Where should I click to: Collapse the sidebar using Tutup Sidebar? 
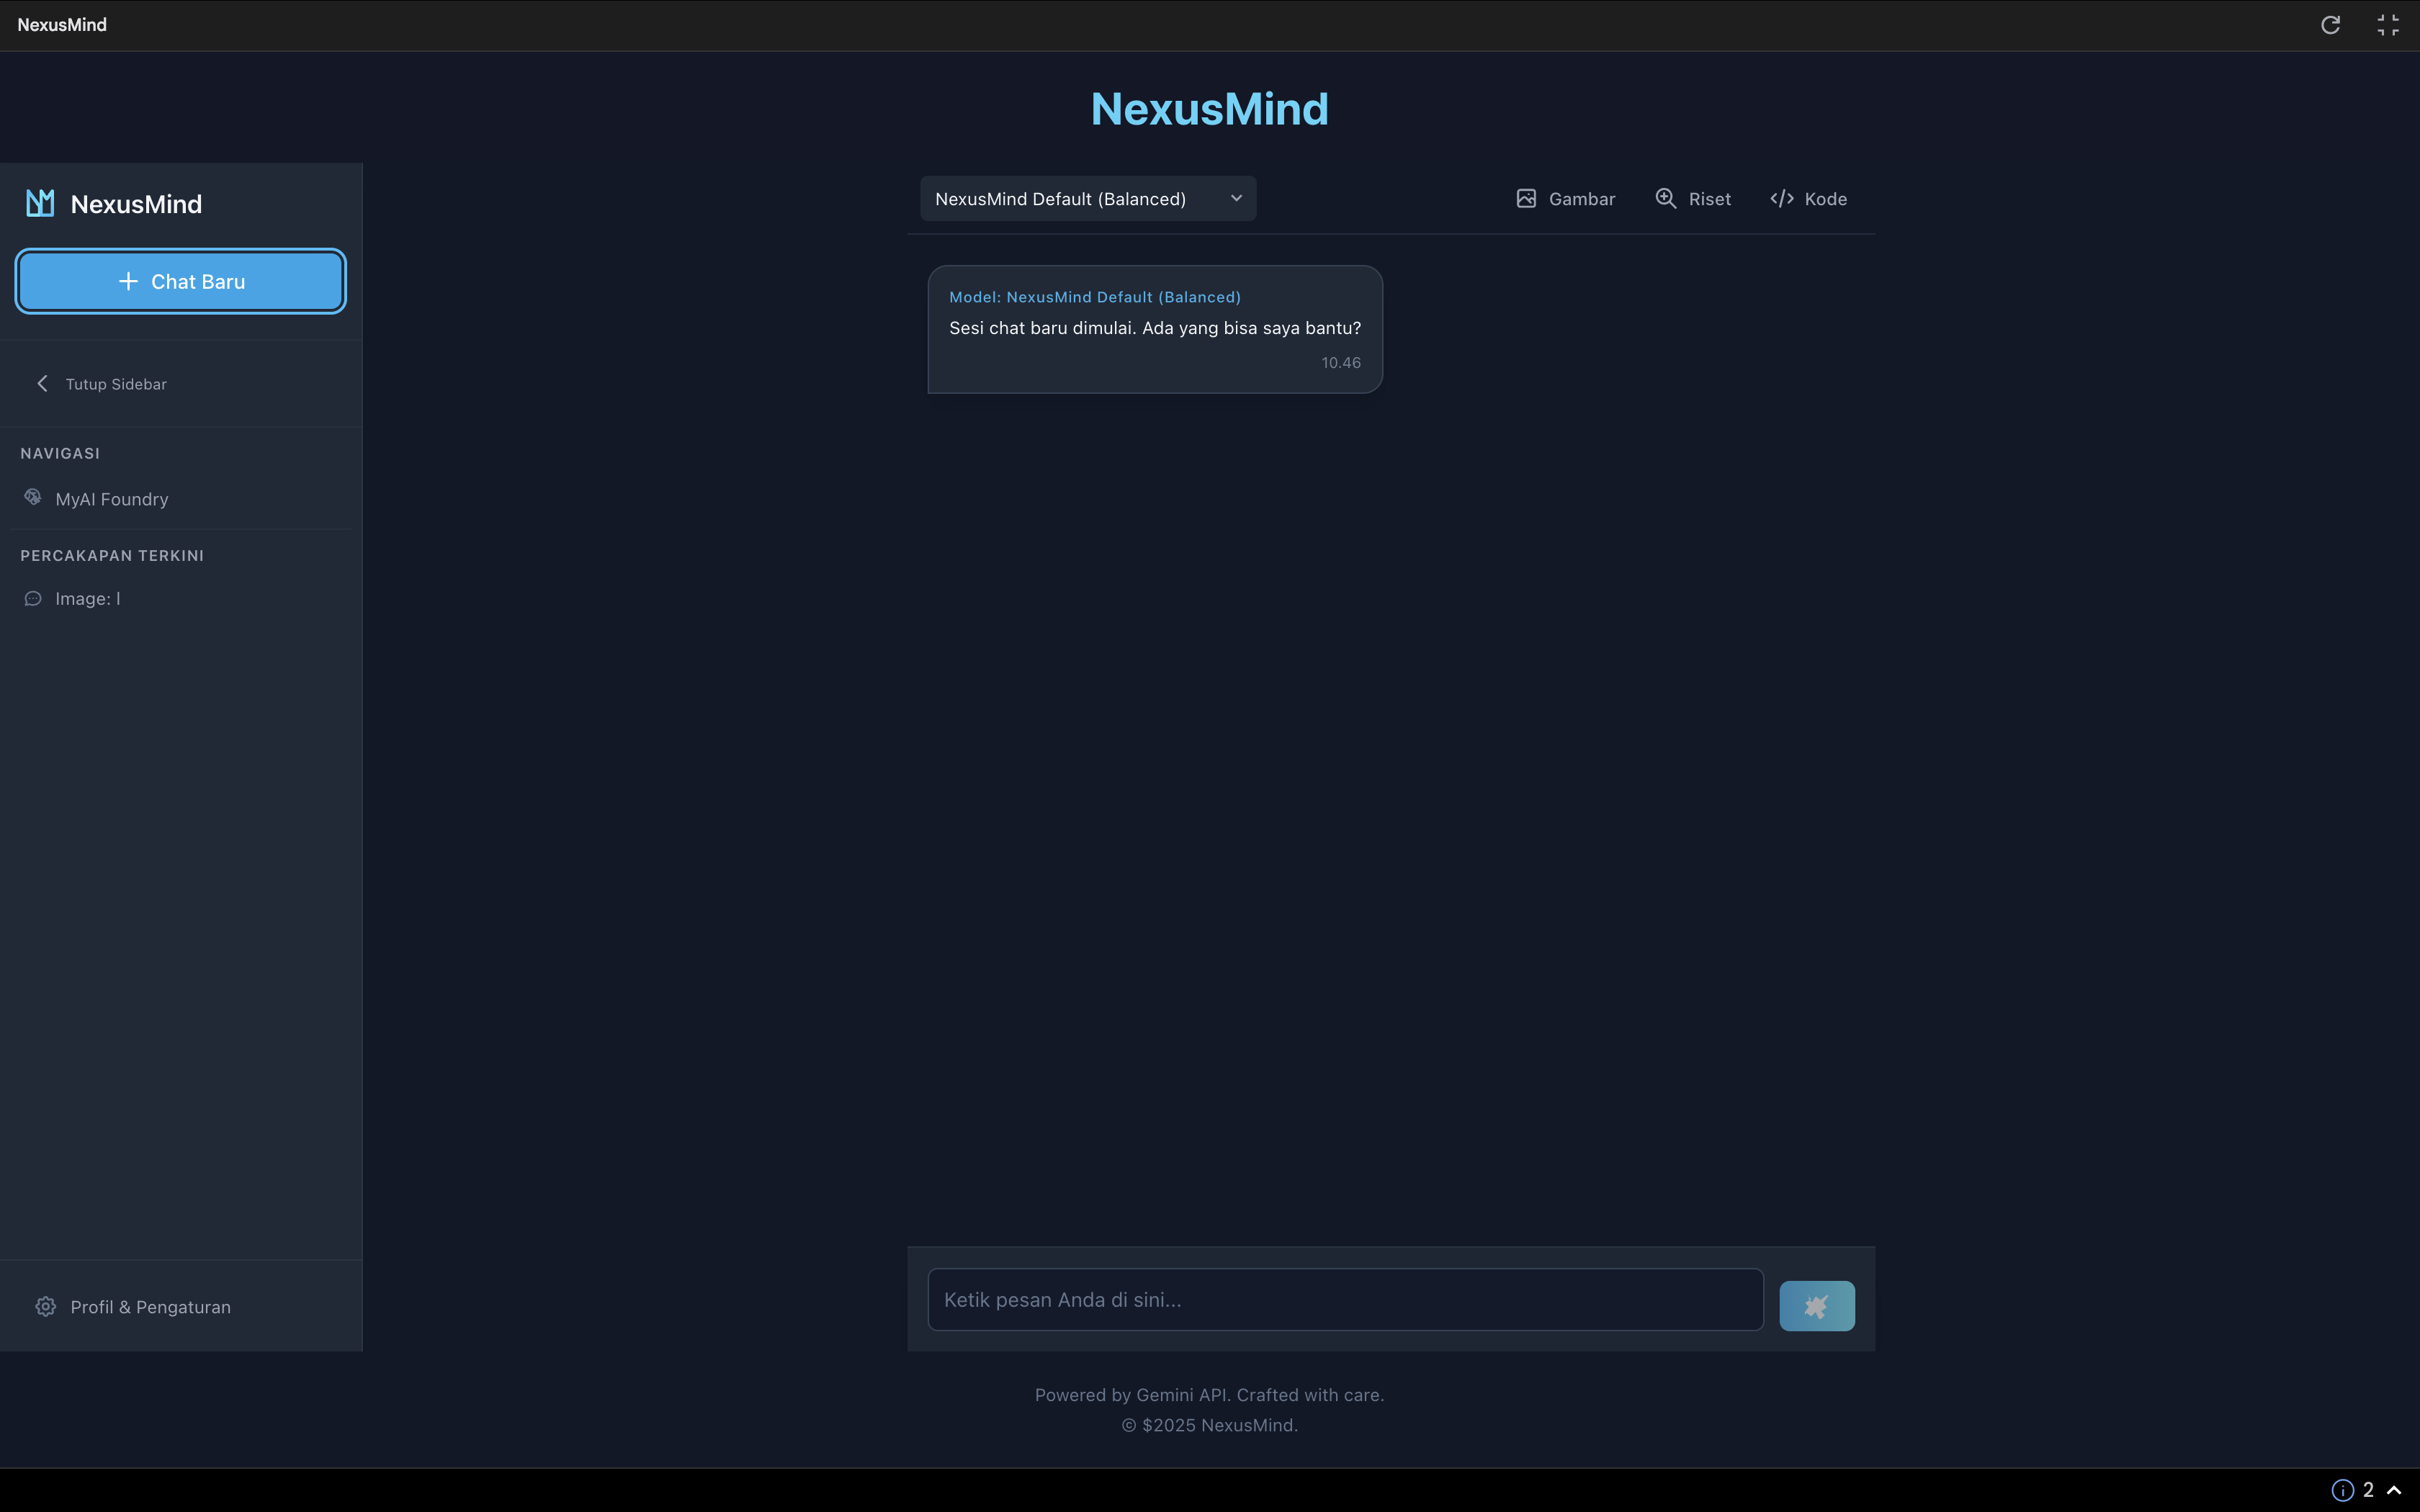pos(116,383)
